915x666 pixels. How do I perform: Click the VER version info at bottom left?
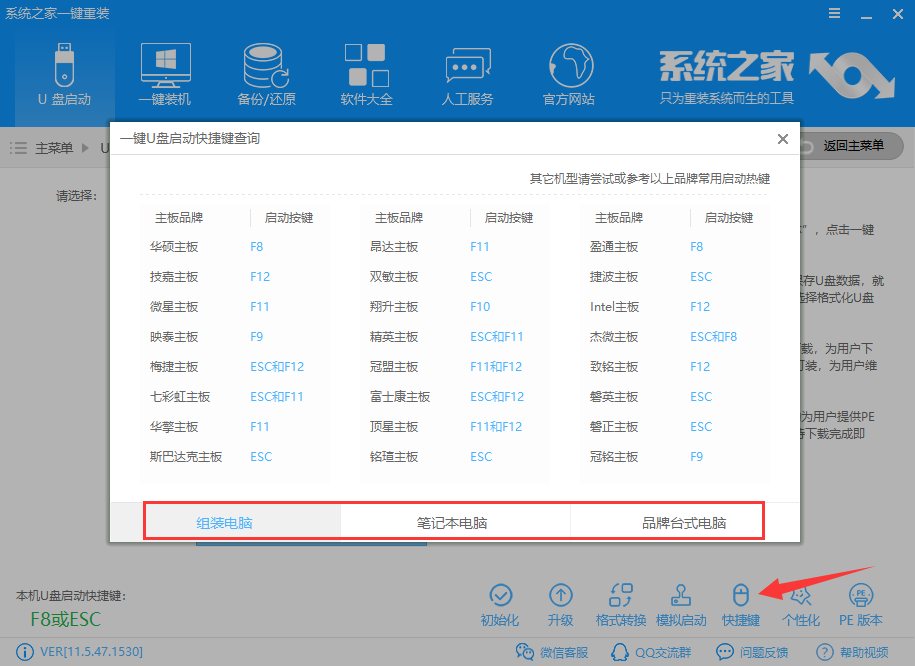point(78,651)
